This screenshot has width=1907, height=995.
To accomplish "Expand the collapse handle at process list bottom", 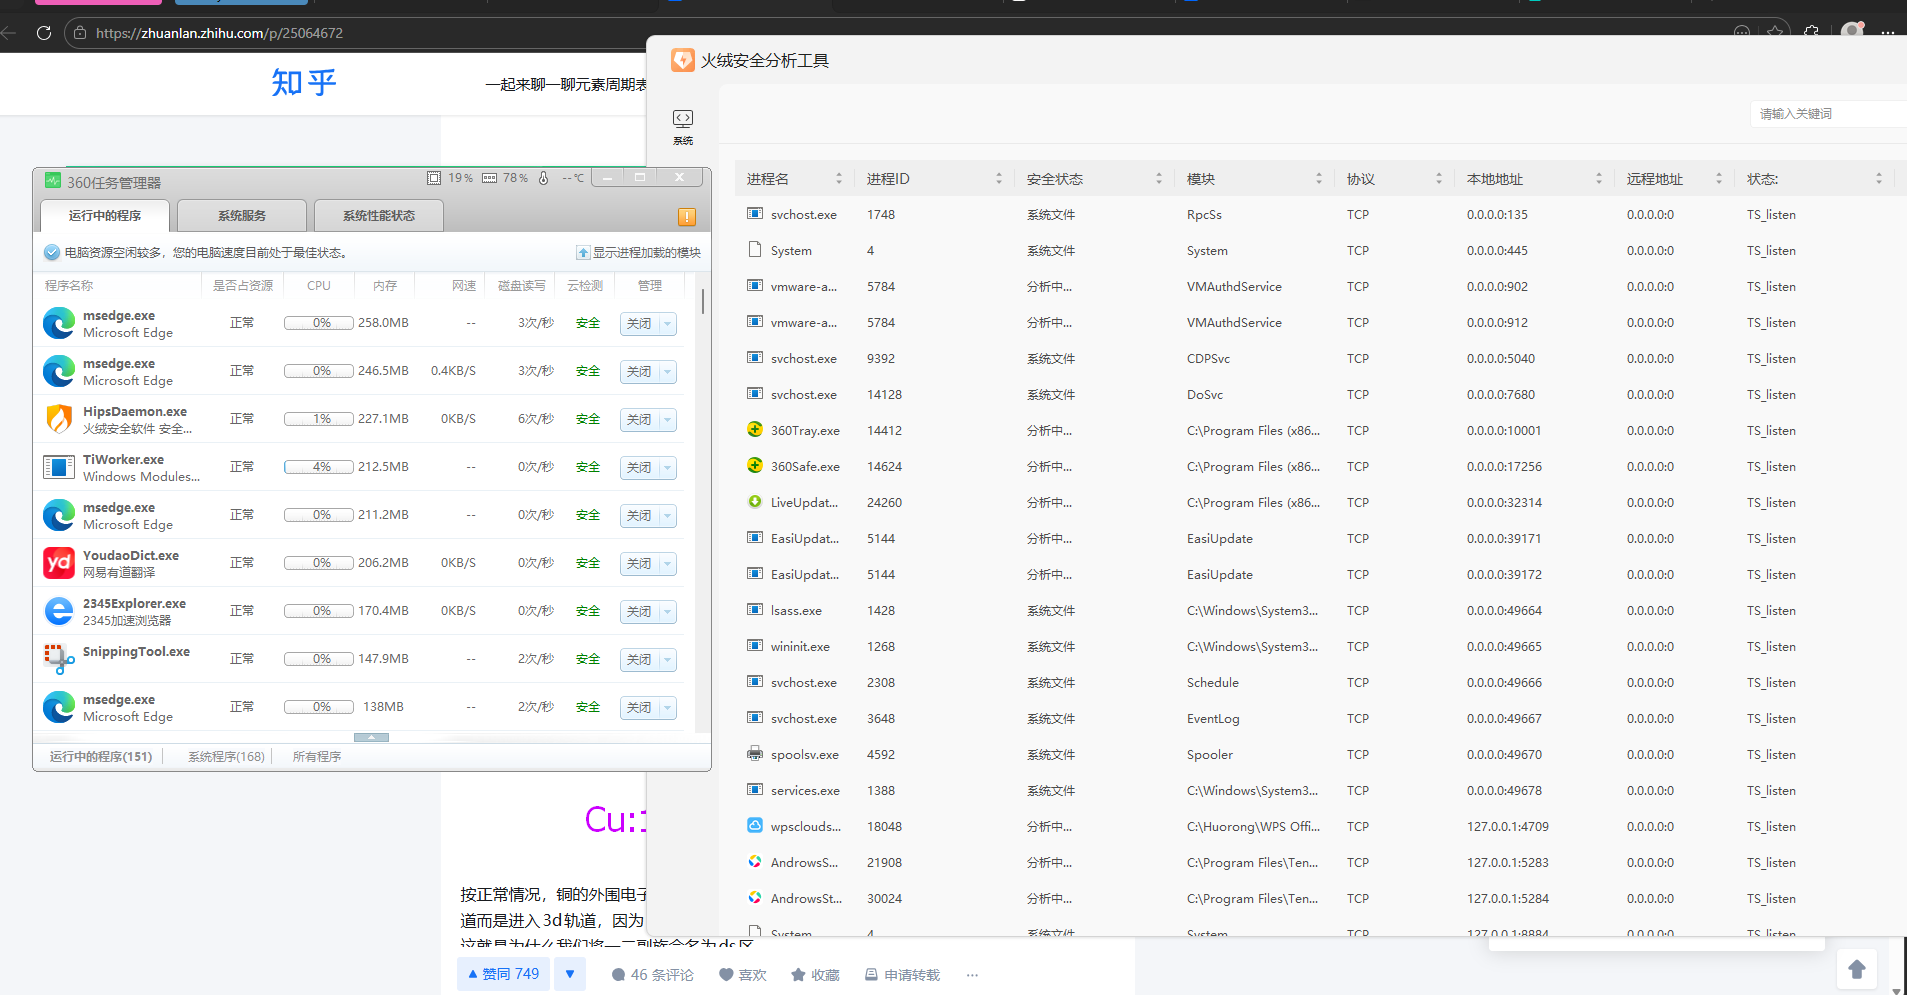I will coord(371,737).
